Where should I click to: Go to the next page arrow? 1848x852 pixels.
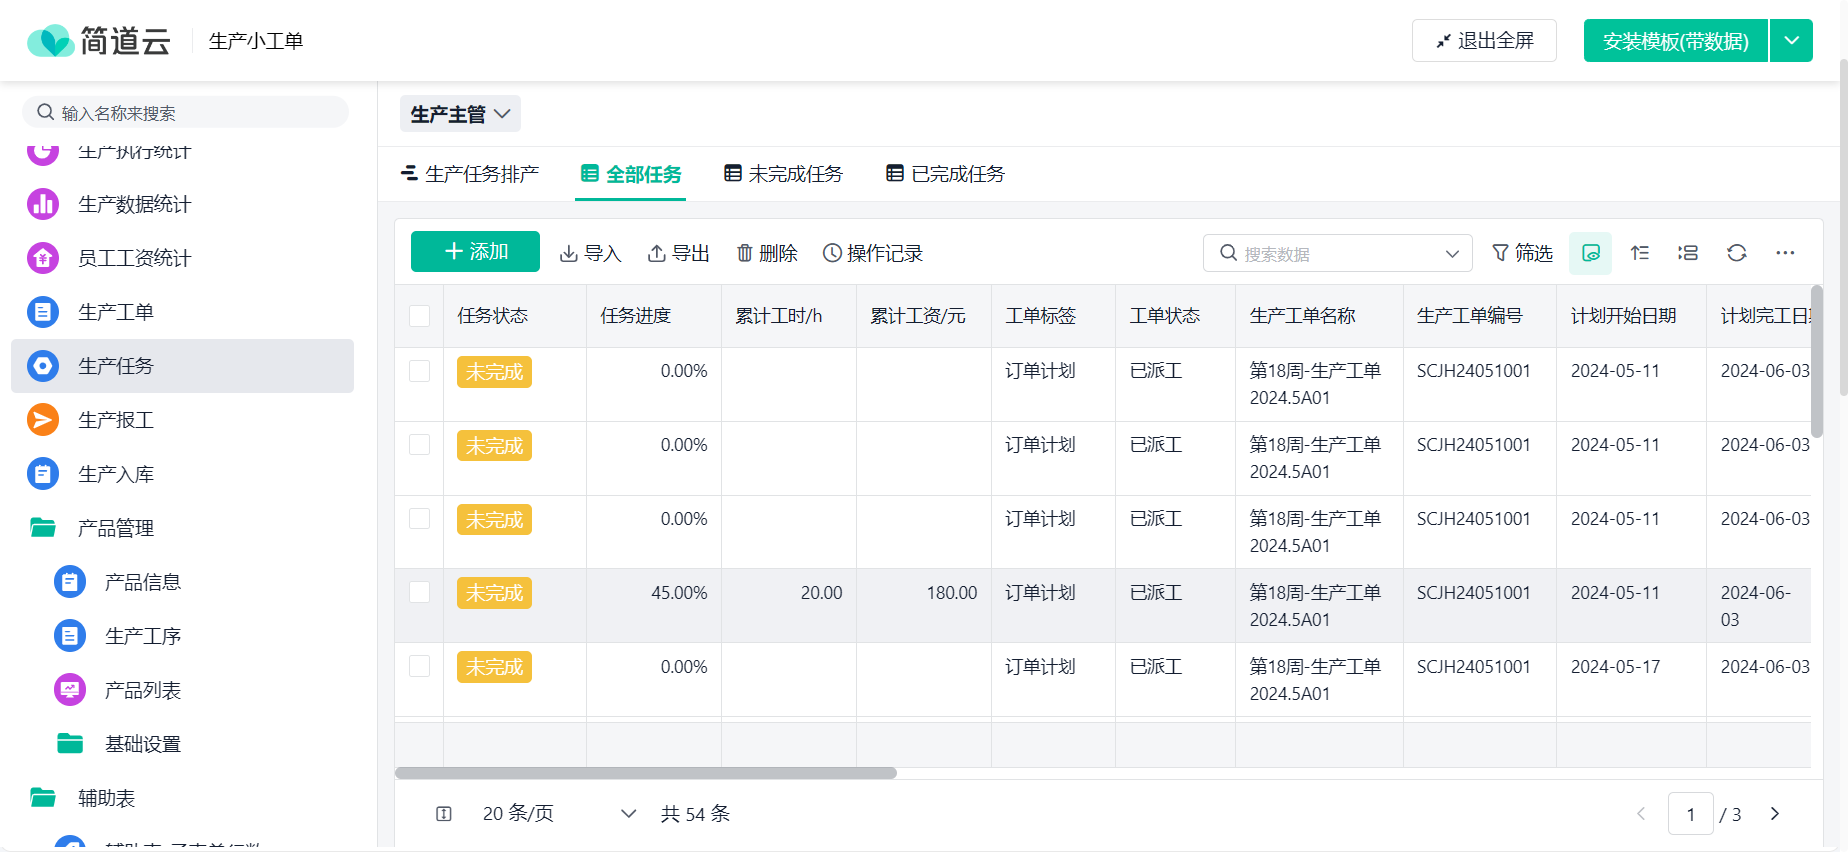click(x=1775, y=814)
